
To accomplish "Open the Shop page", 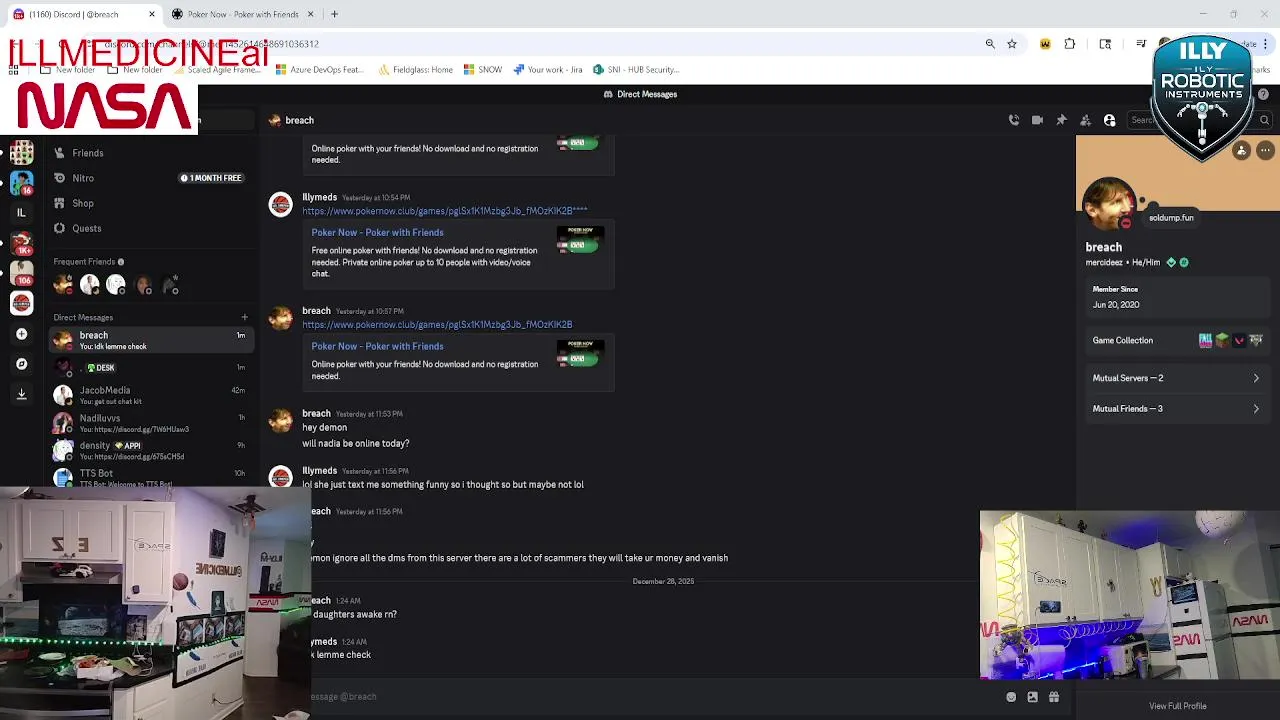I will (x=150, y=203).
